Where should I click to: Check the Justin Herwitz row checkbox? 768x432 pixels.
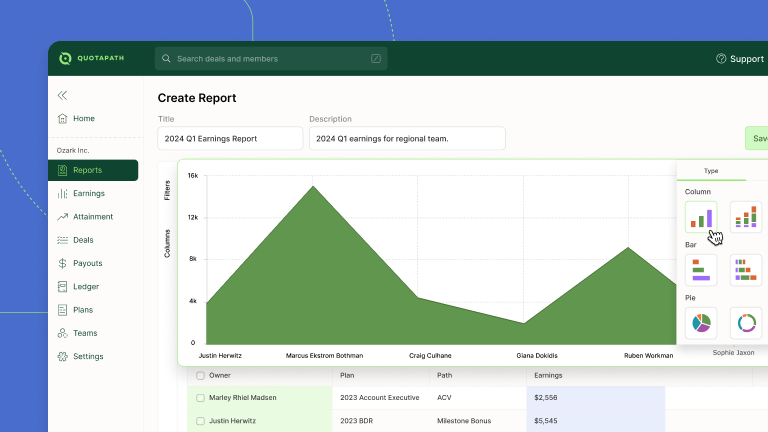pyautogui.click(x=200, y=421)
